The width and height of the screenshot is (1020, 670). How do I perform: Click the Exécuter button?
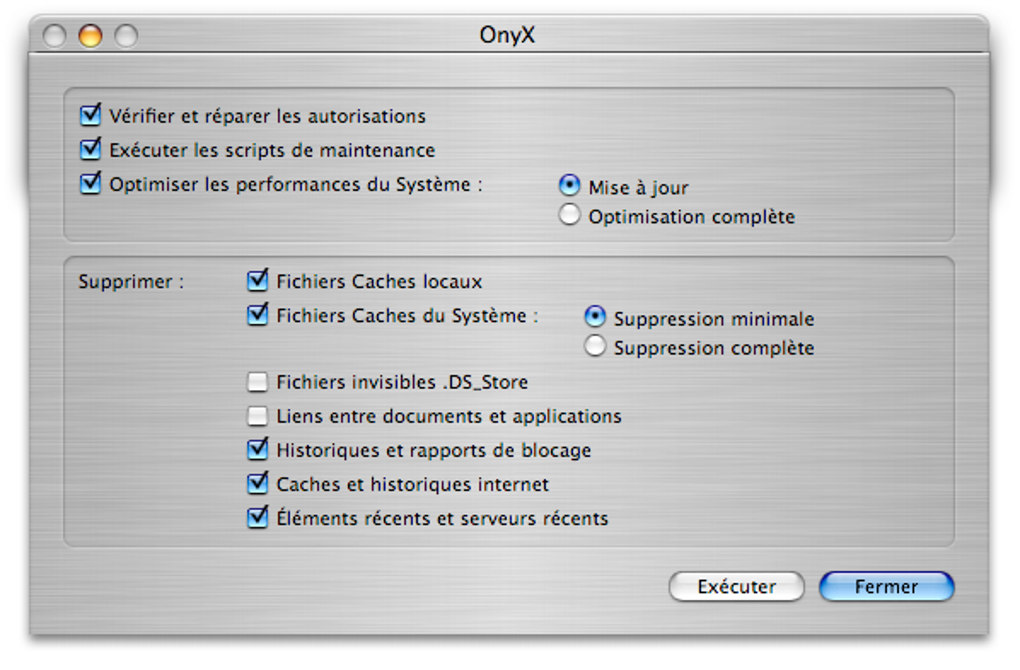pos(736,587)
